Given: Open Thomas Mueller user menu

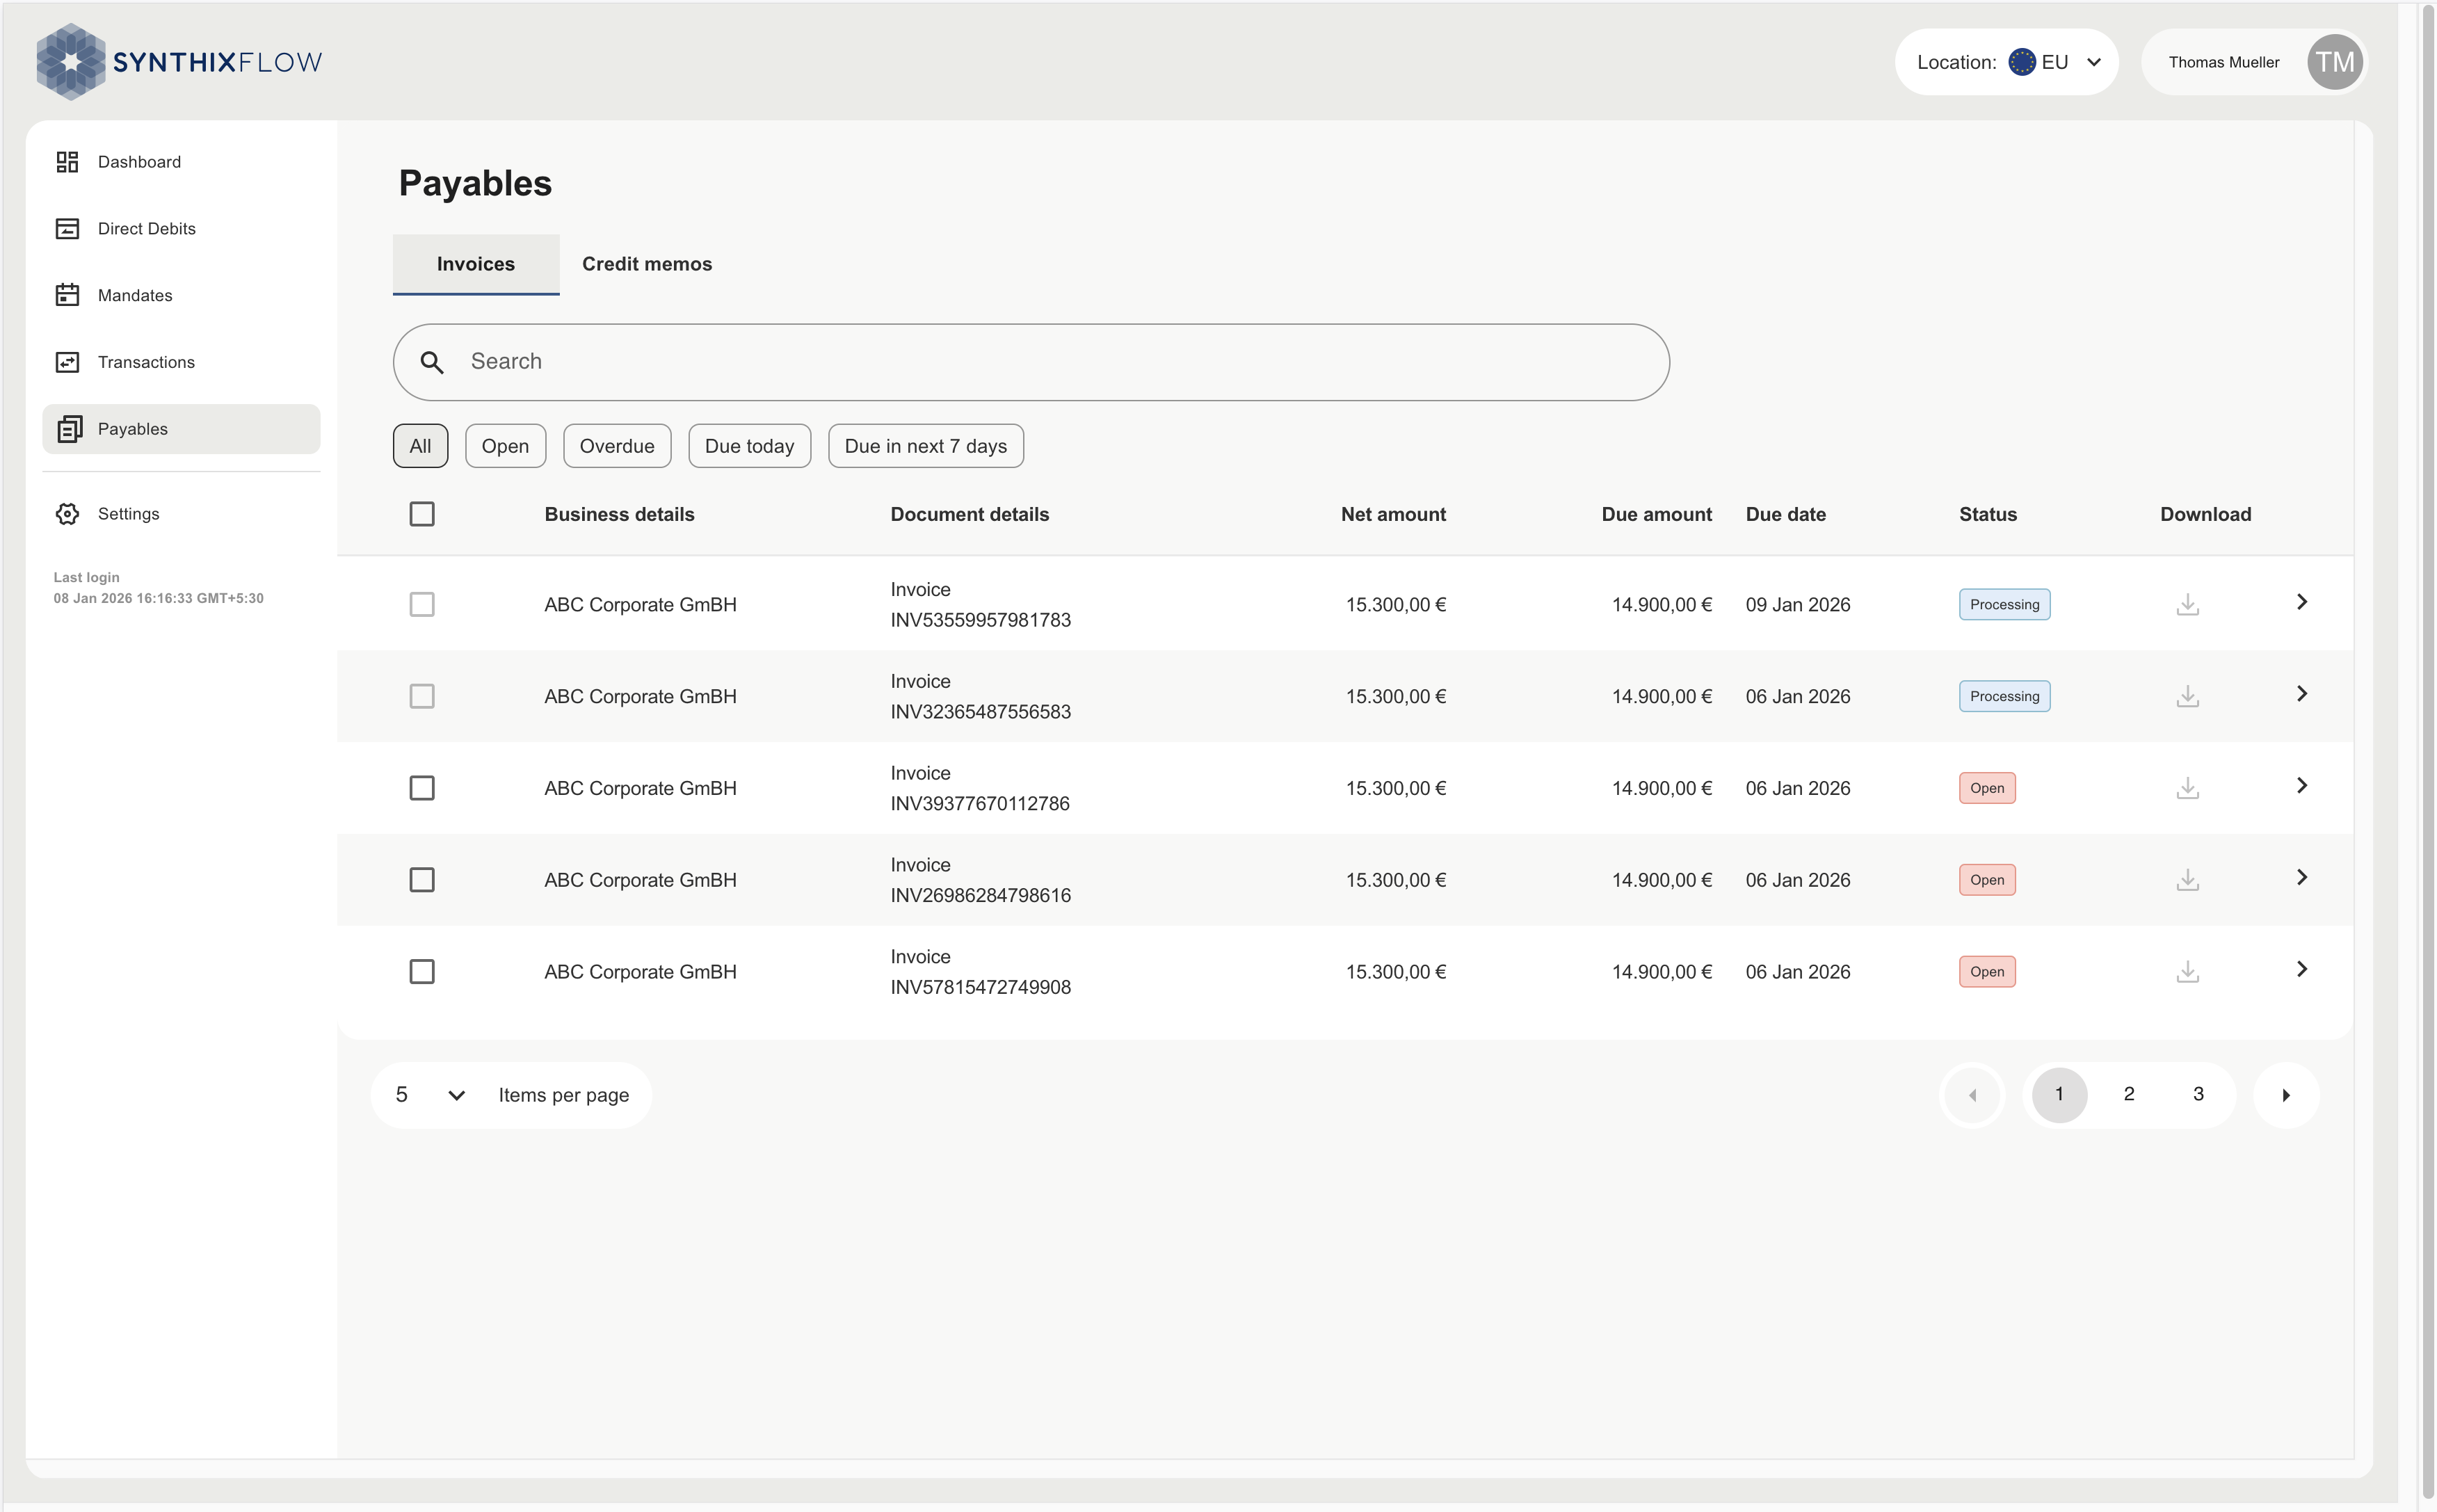Looking at the screenshot, I should coord(2254,62).
